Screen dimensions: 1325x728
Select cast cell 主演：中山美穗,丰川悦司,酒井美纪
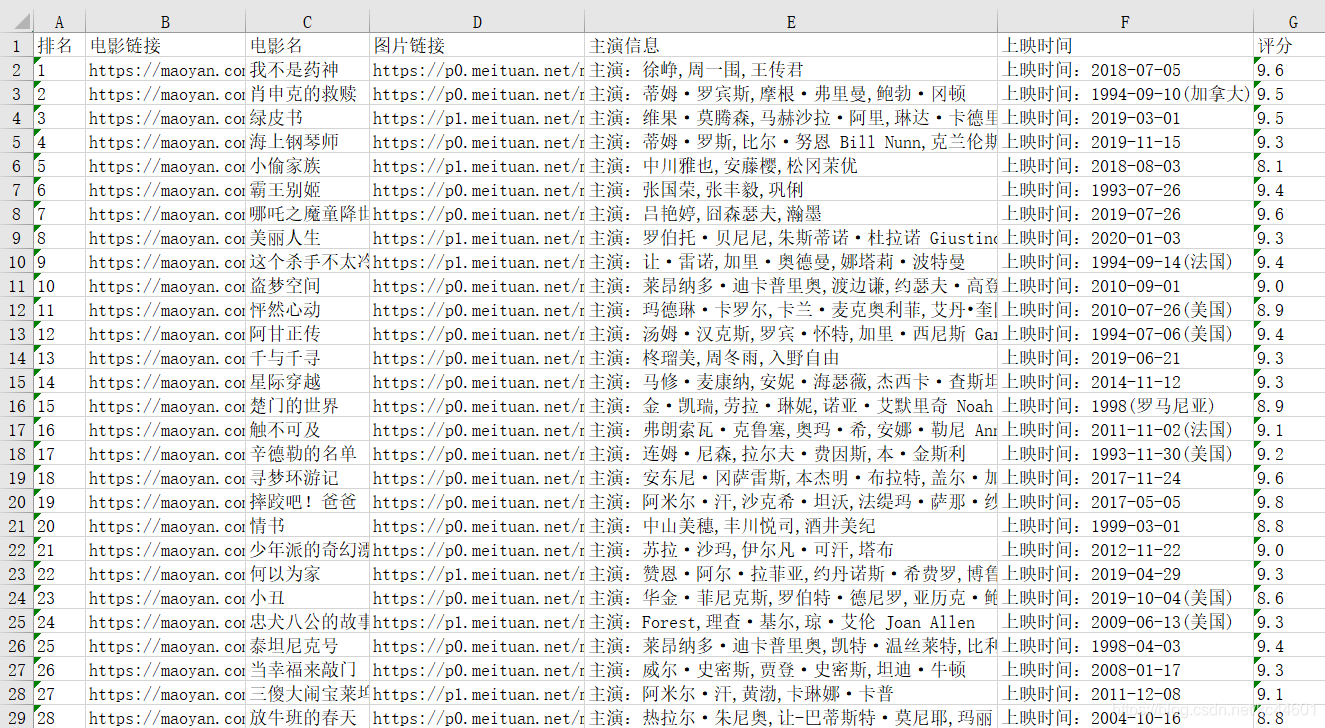791,526
